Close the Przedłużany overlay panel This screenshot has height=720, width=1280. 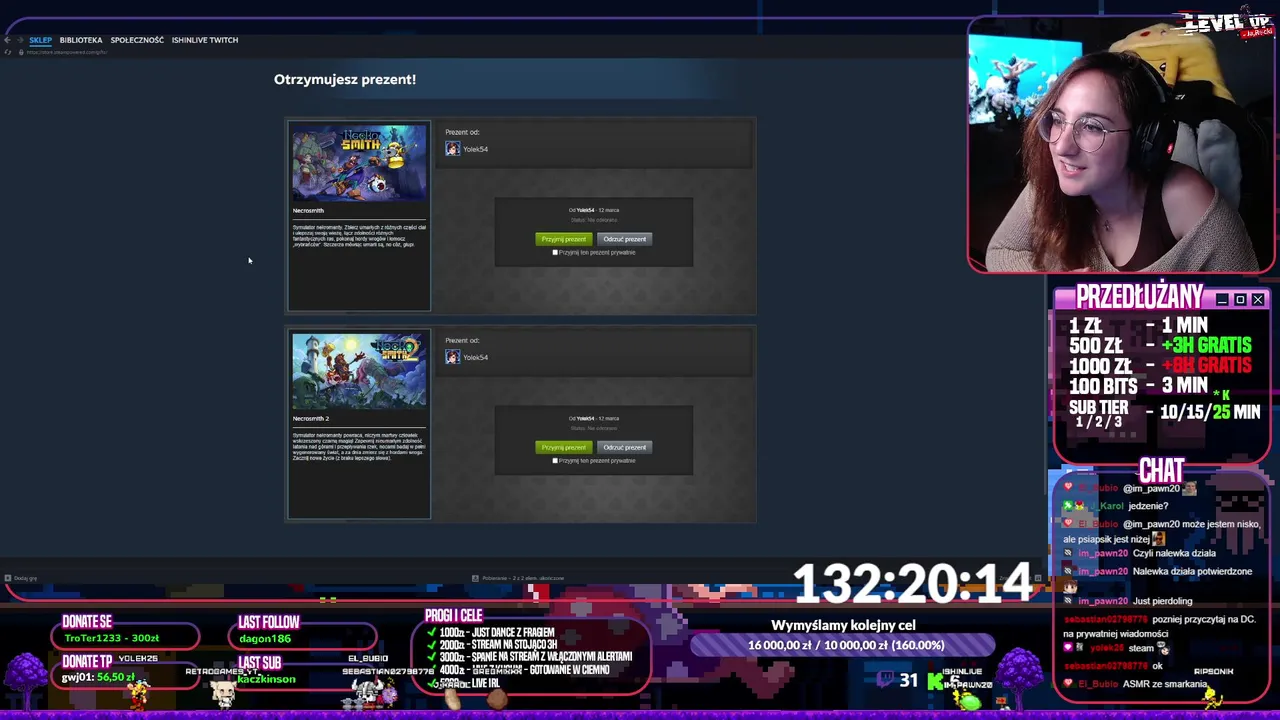point(1258,300)
